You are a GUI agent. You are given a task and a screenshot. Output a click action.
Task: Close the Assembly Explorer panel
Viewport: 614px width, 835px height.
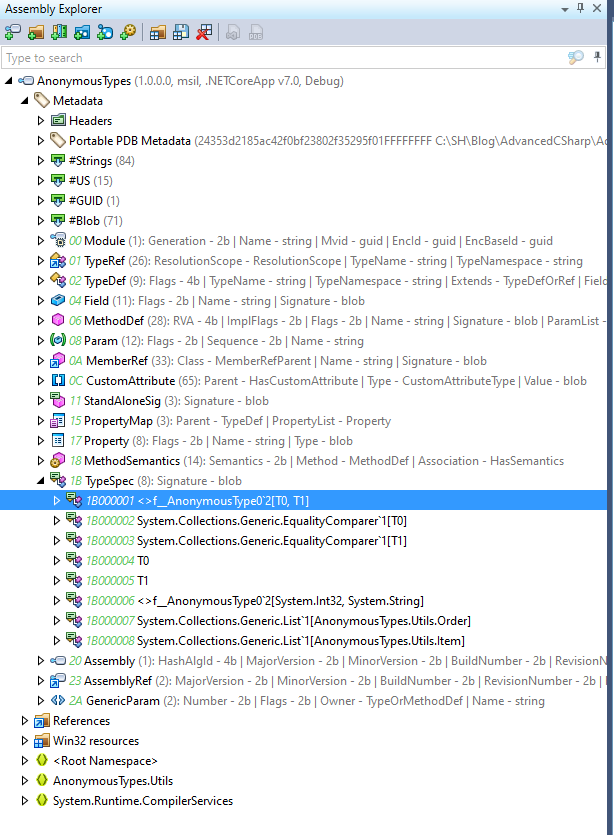coord(597,9)
